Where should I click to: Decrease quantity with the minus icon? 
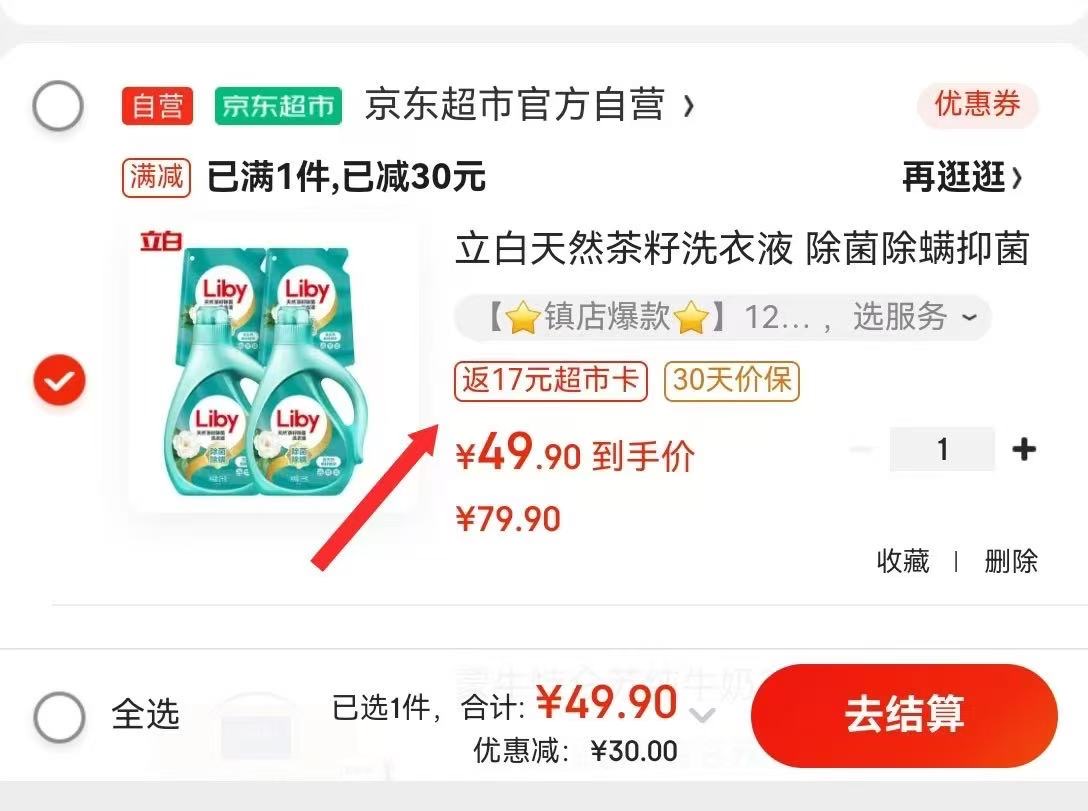[x=861, y=449]
